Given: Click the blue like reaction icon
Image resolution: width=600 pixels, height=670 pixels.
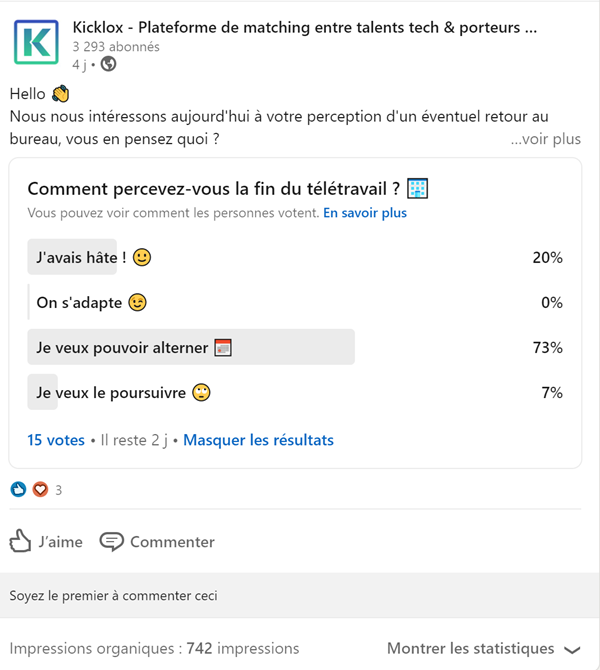Looking at the screenshot, I should (18, 489).
